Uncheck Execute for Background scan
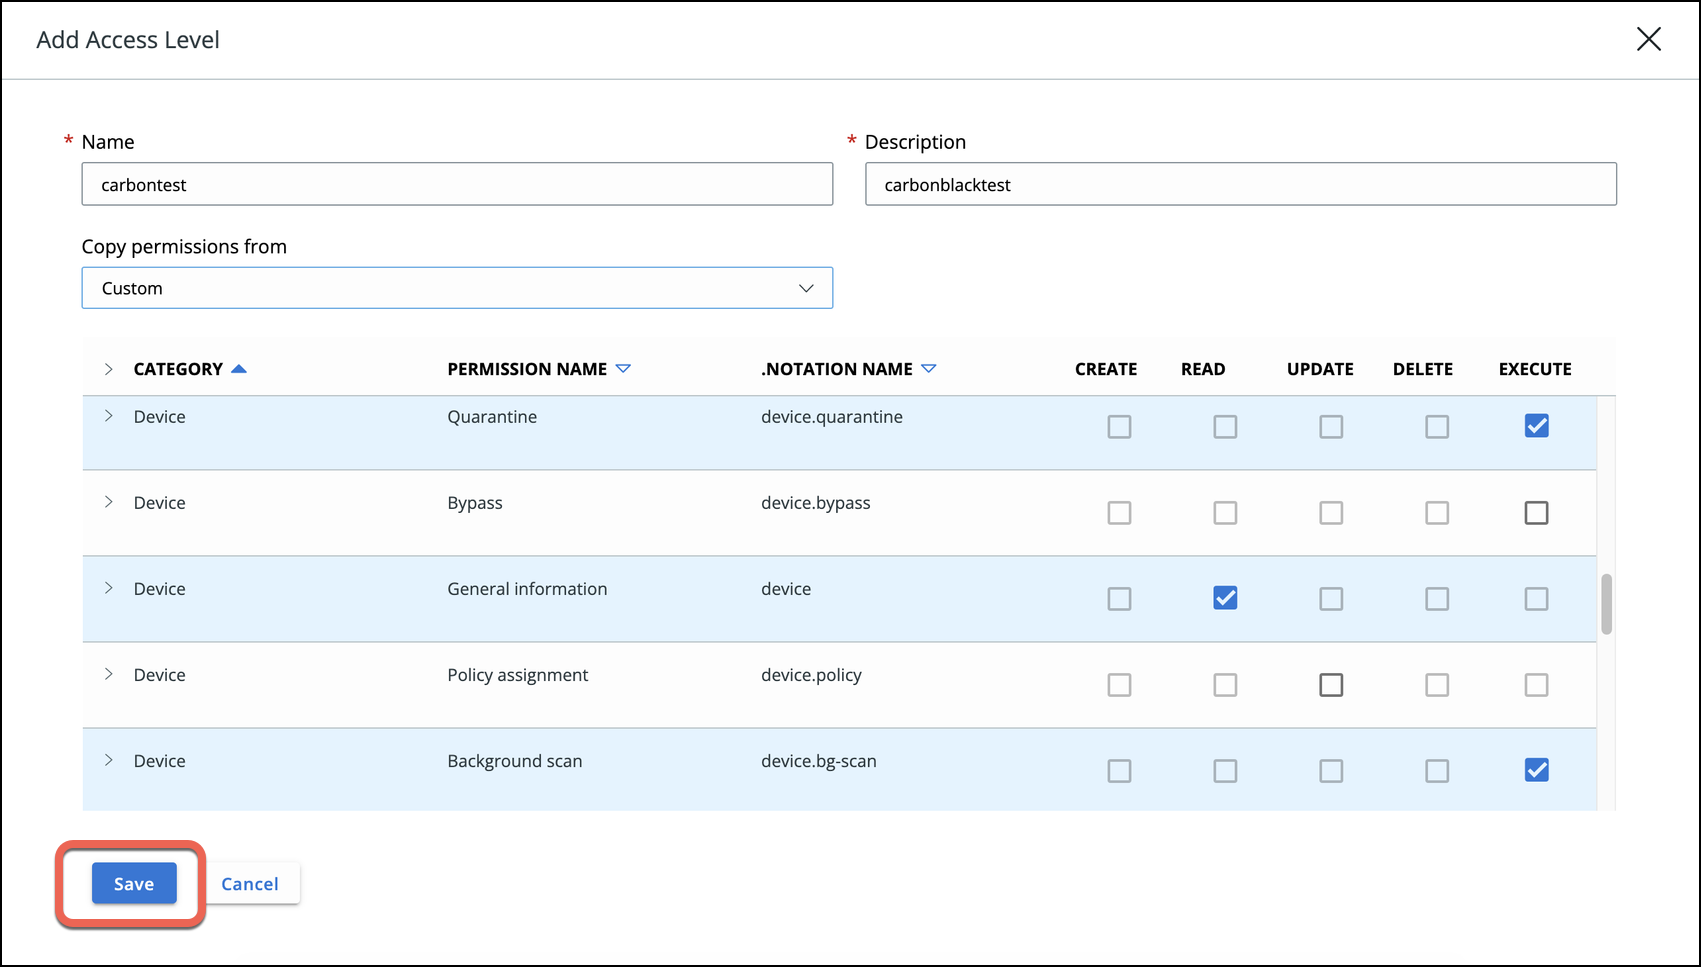The width and height of the screenshot is (1701, 967). (1536, 770)
